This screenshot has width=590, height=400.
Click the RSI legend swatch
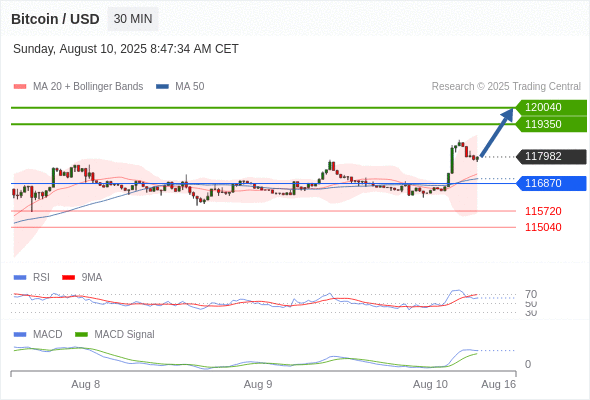20,278
